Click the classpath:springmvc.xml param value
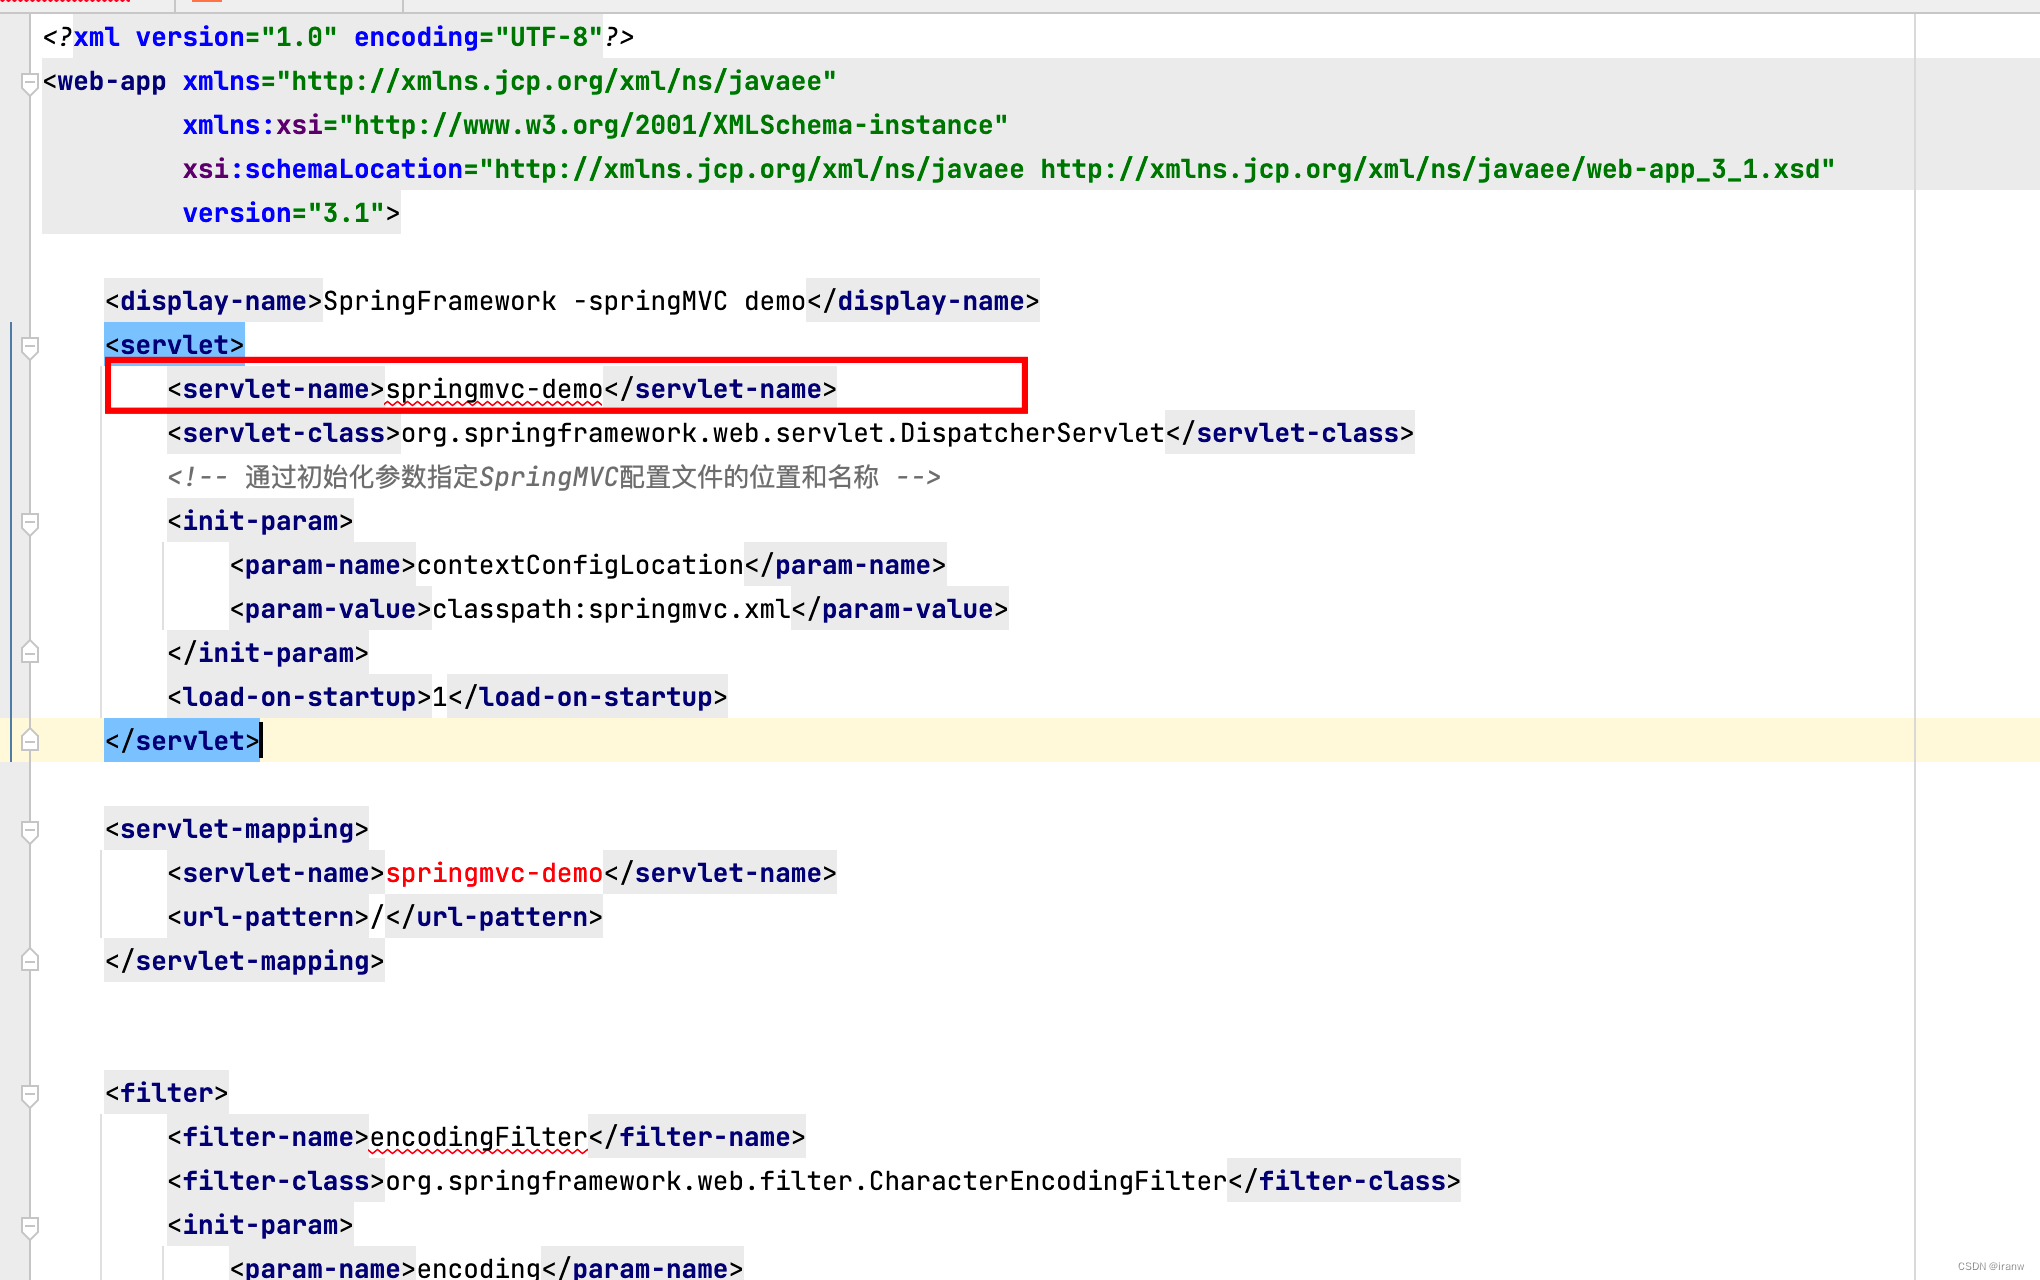 point(611,609)
